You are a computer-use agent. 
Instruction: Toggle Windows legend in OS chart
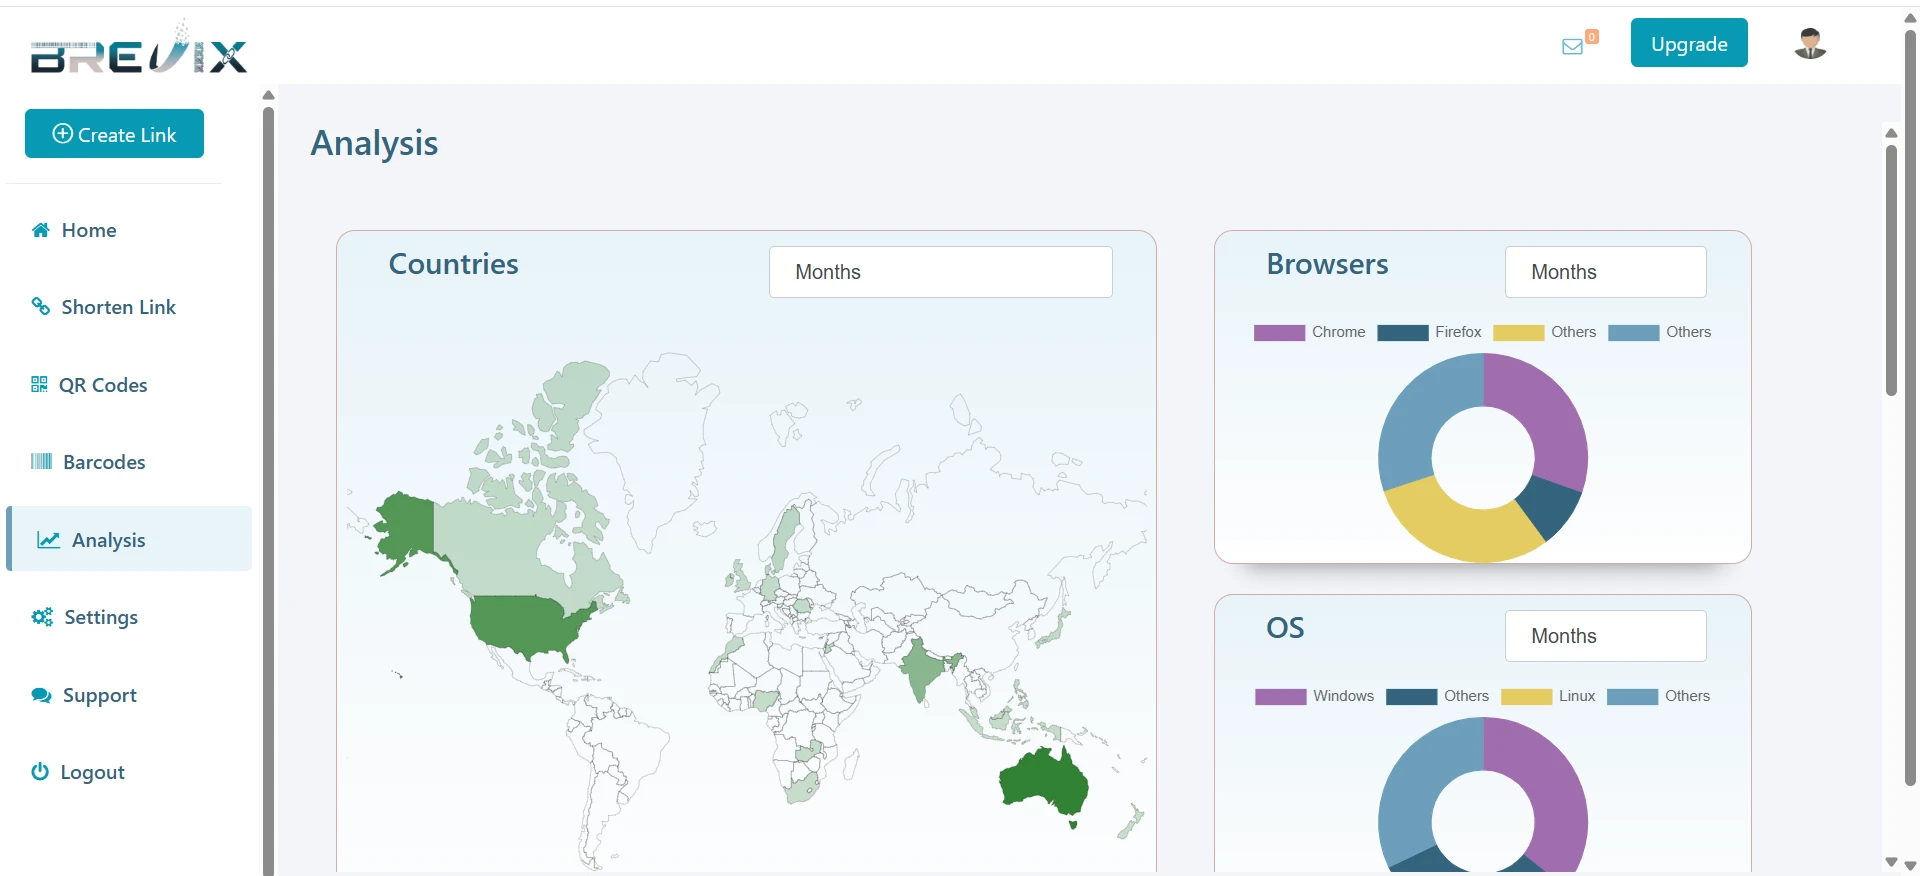click(1314, 697)
